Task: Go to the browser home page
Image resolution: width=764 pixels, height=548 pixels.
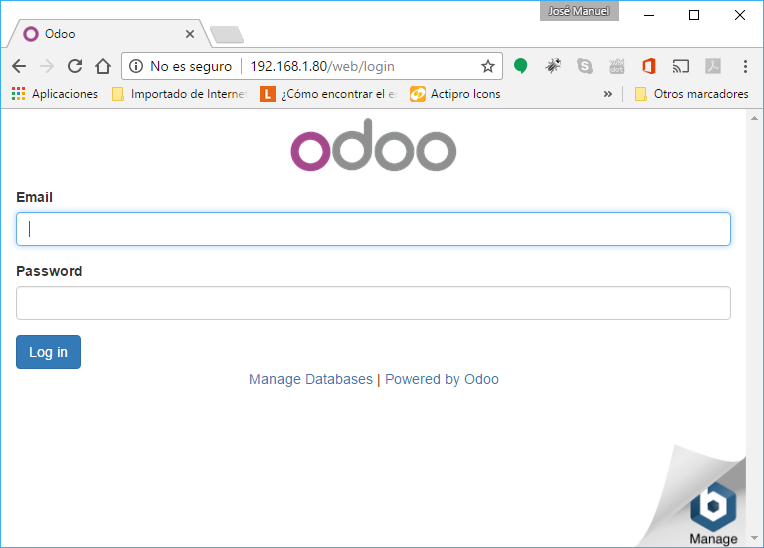Action: tap(102, 67)
